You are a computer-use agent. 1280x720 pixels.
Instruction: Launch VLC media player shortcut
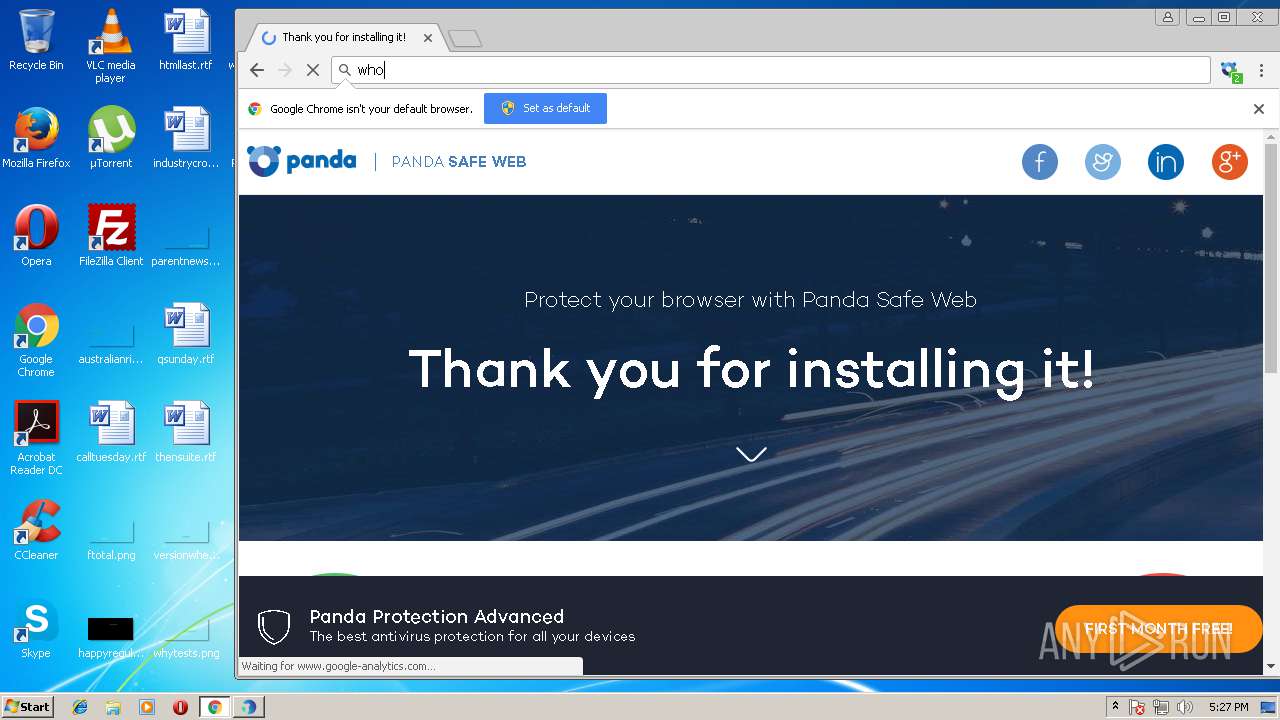click(110, 45)
